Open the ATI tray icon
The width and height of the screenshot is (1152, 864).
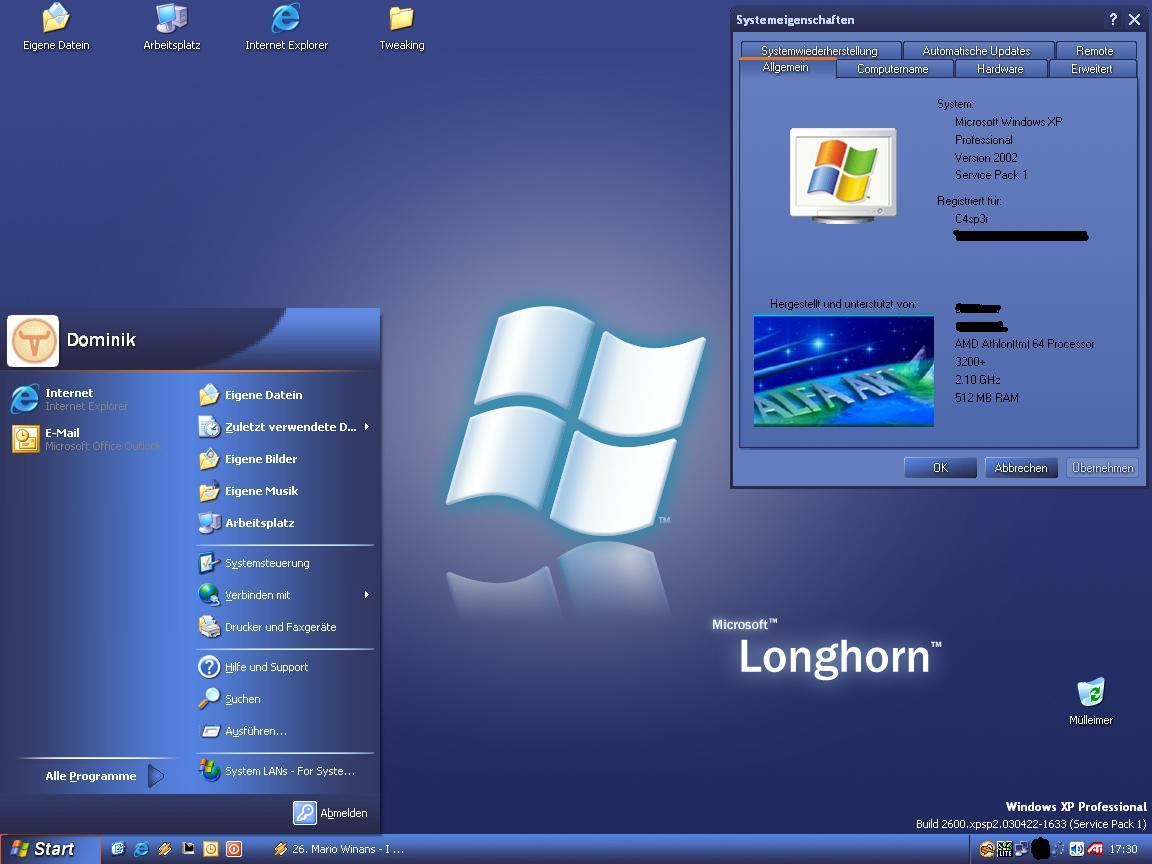click(1095, 849)
